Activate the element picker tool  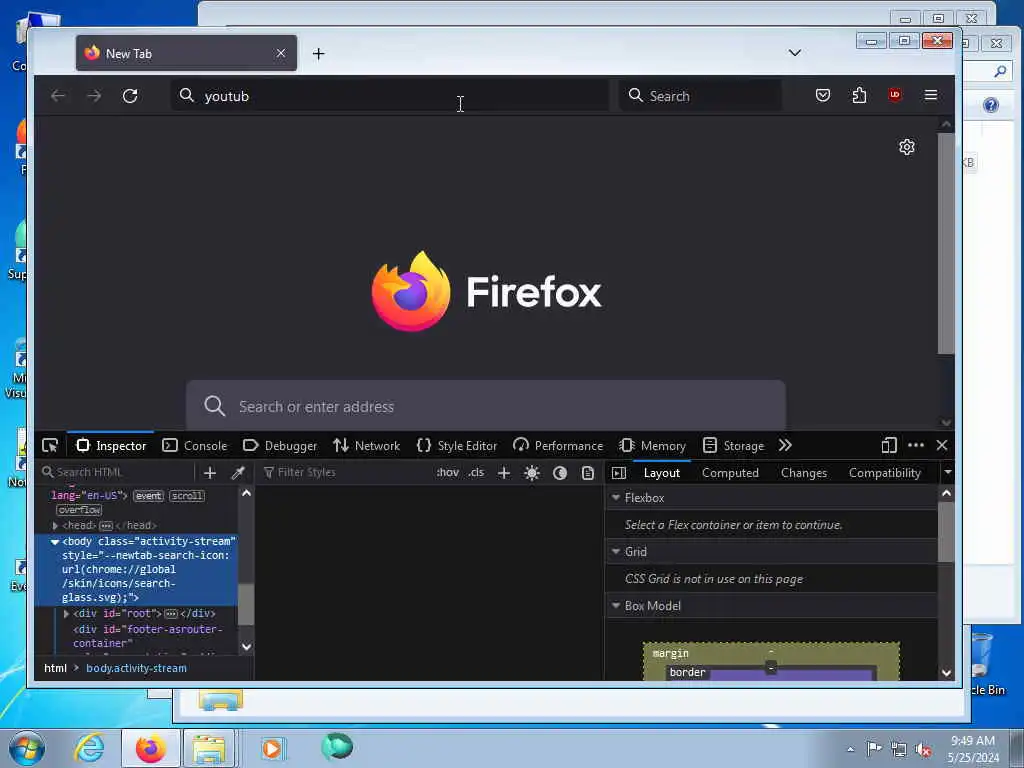click(x=50, y=445)
